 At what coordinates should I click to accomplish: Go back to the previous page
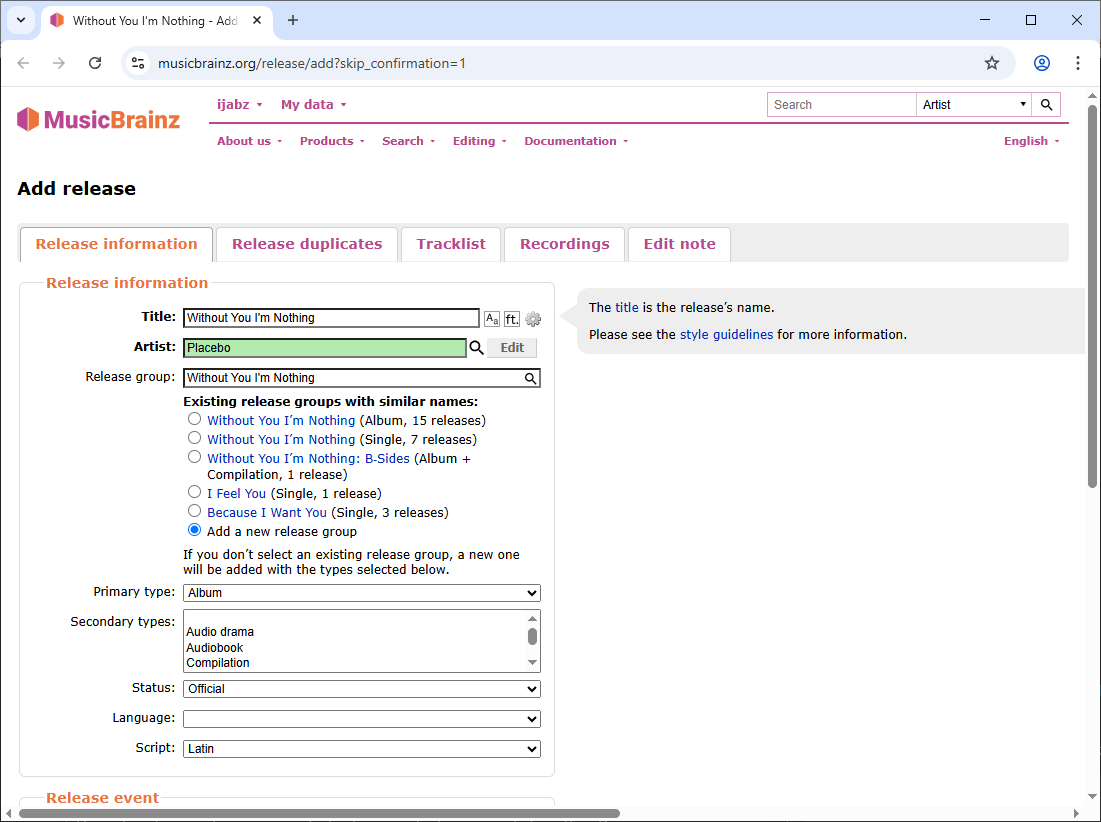pos(23,63)
